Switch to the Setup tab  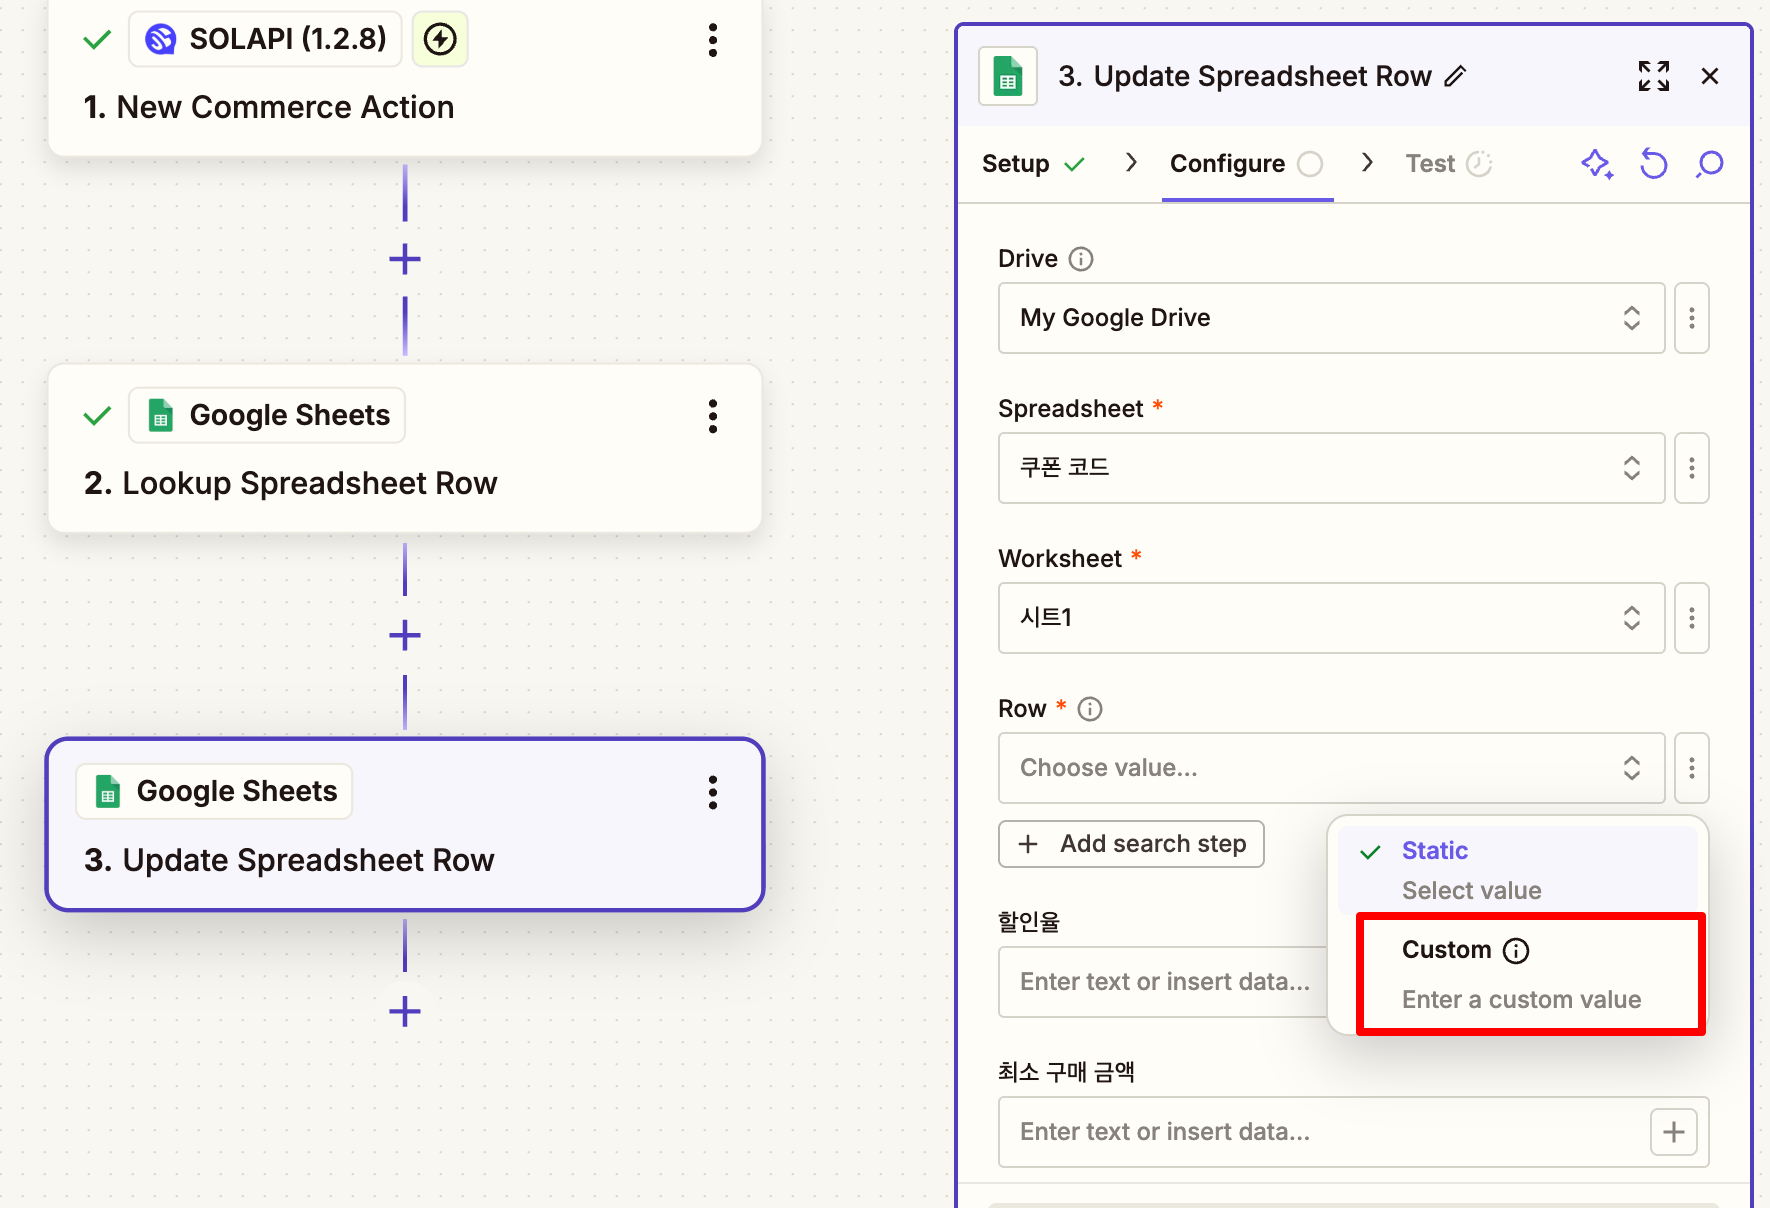[1033, 163]
